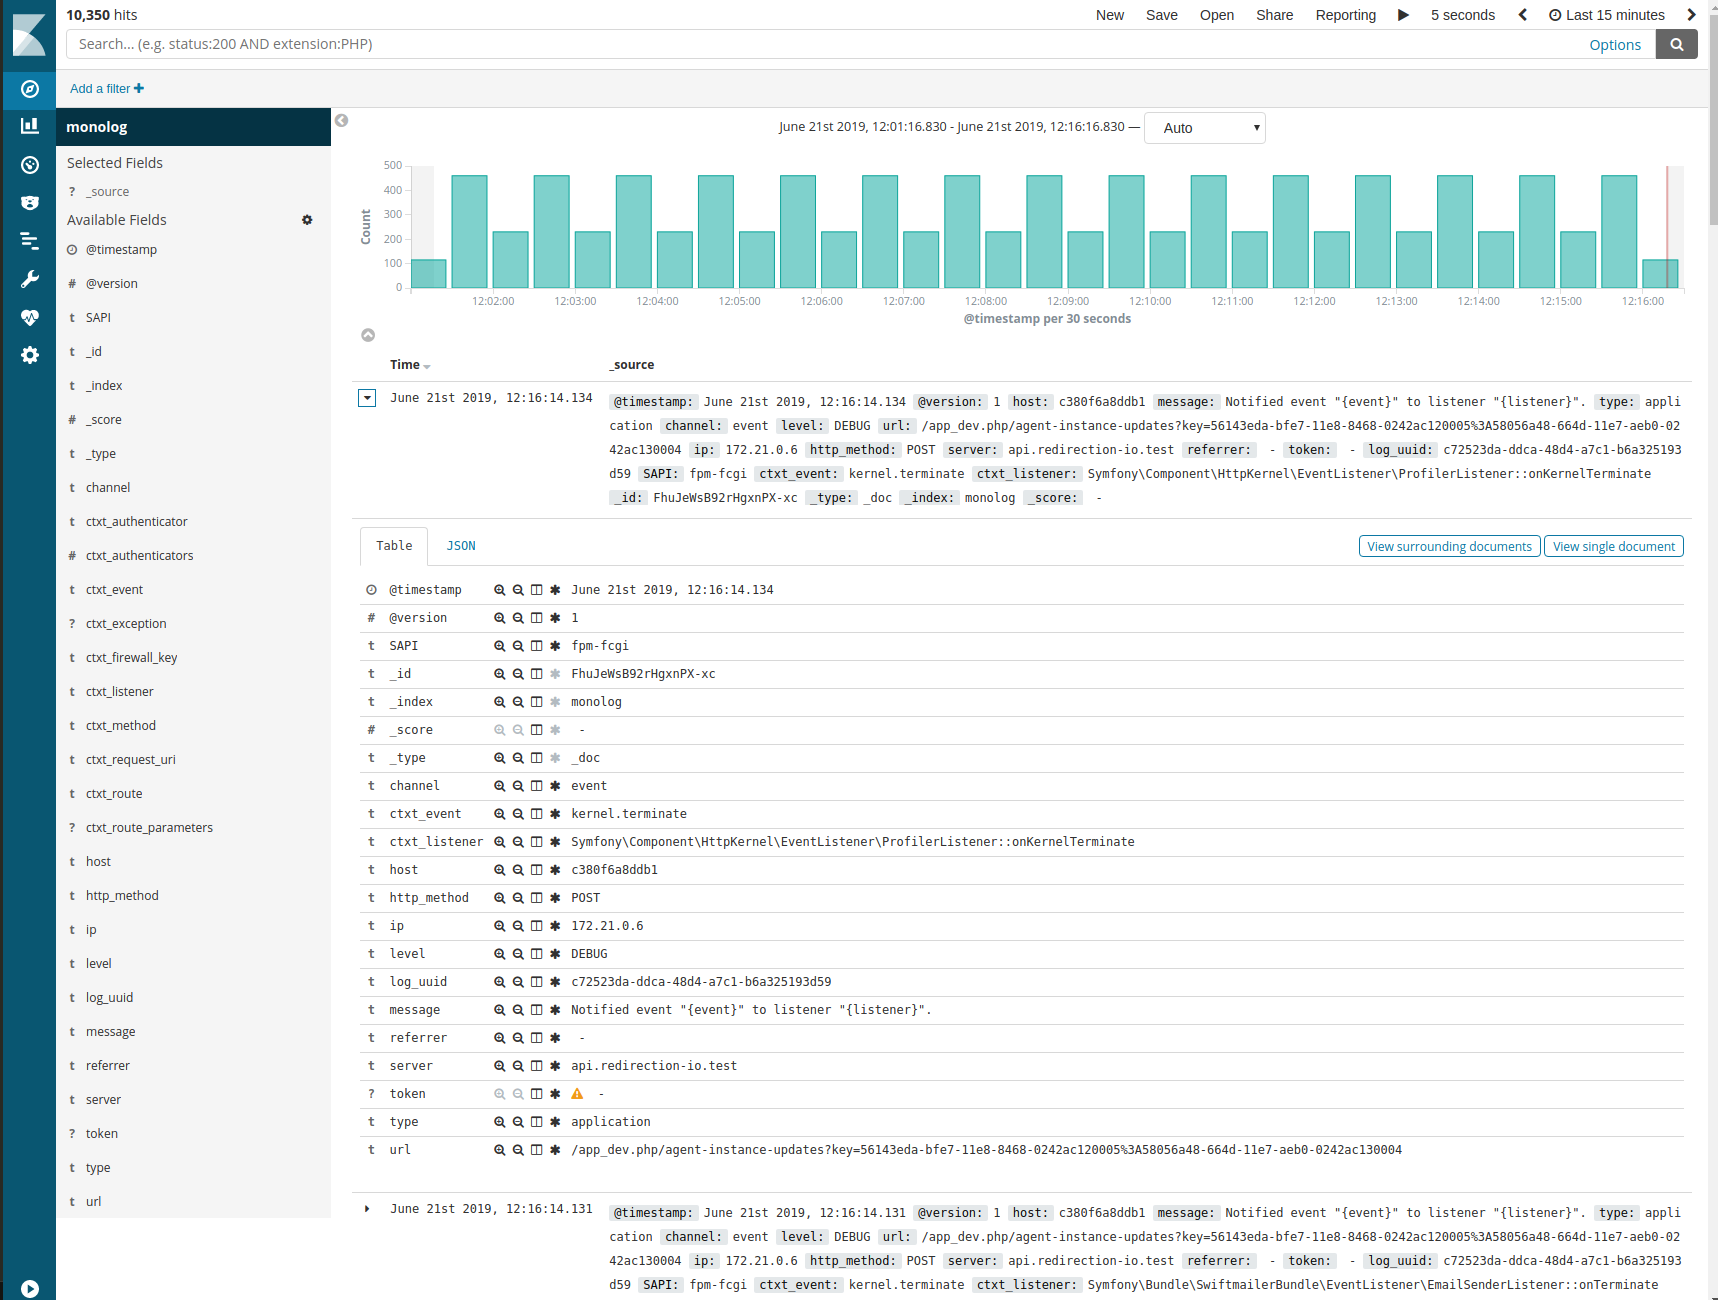This screenshot has height=1300, width=1718.
Task: Click the Add a filter link
Action: 107,89
